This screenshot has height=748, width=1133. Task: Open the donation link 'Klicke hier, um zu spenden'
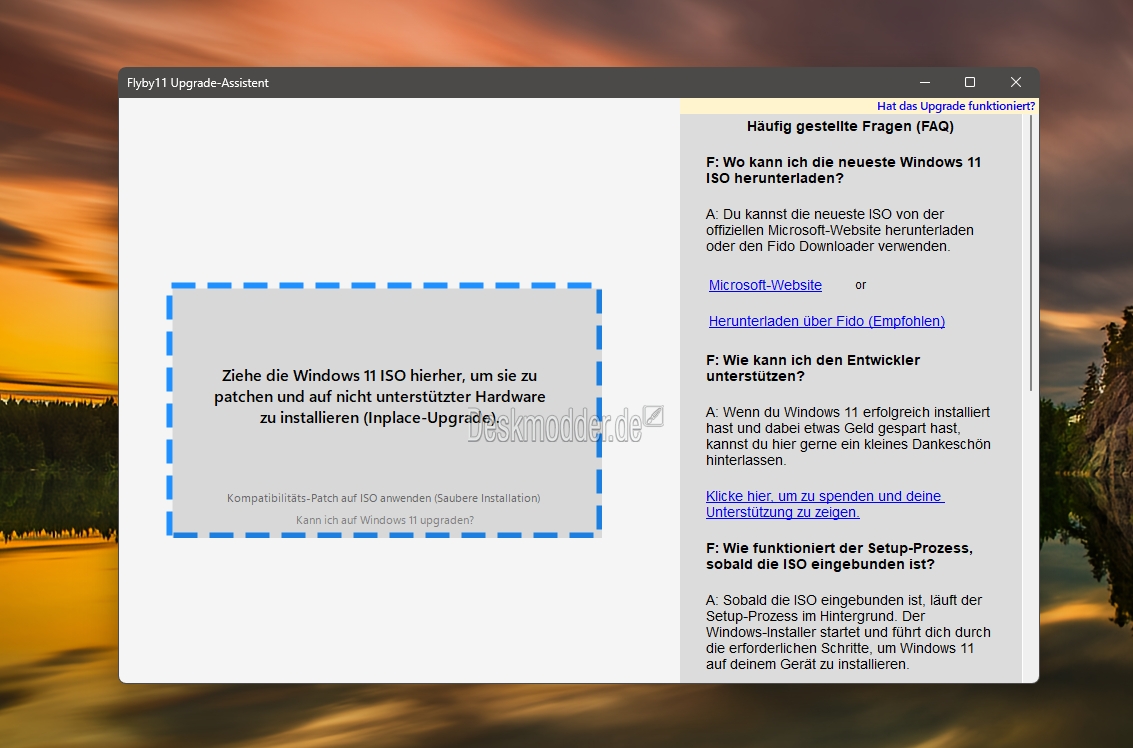(824, 504)
